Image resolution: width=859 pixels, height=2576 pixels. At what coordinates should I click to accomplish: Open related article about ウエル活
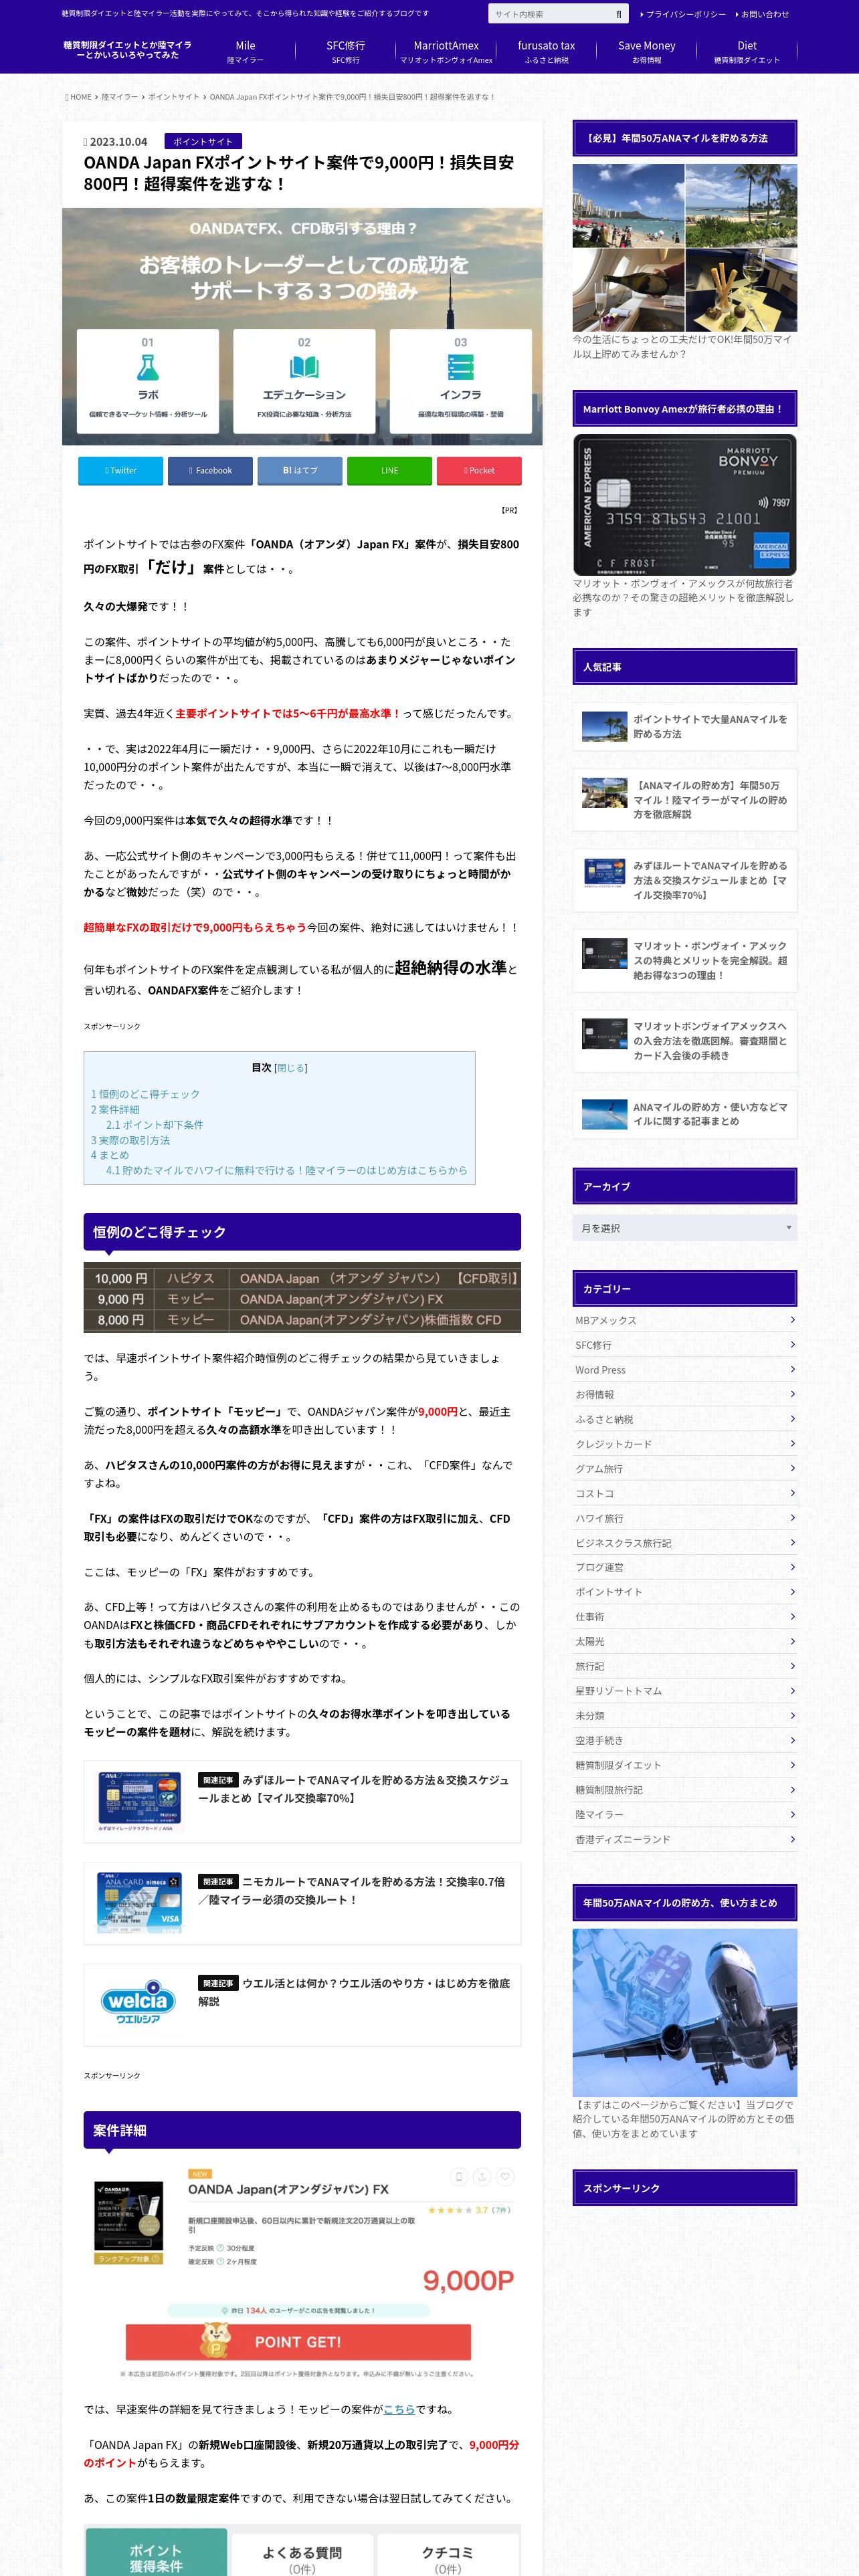click(302, 2004)
